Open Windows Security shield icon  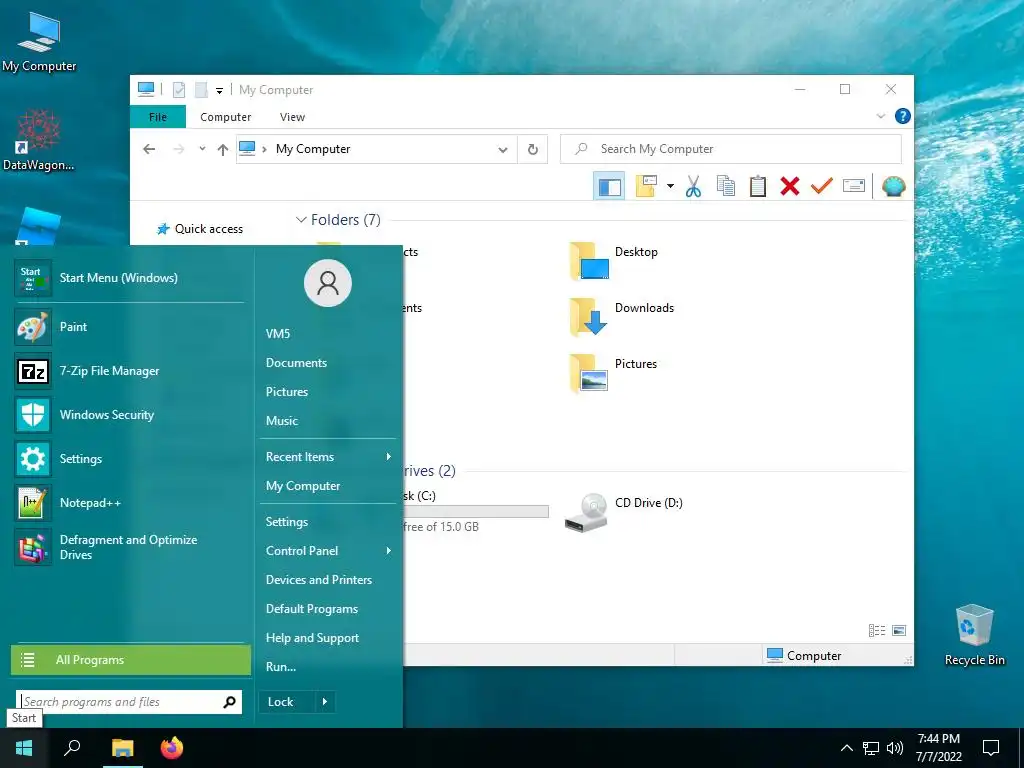[x=33, y=415]
